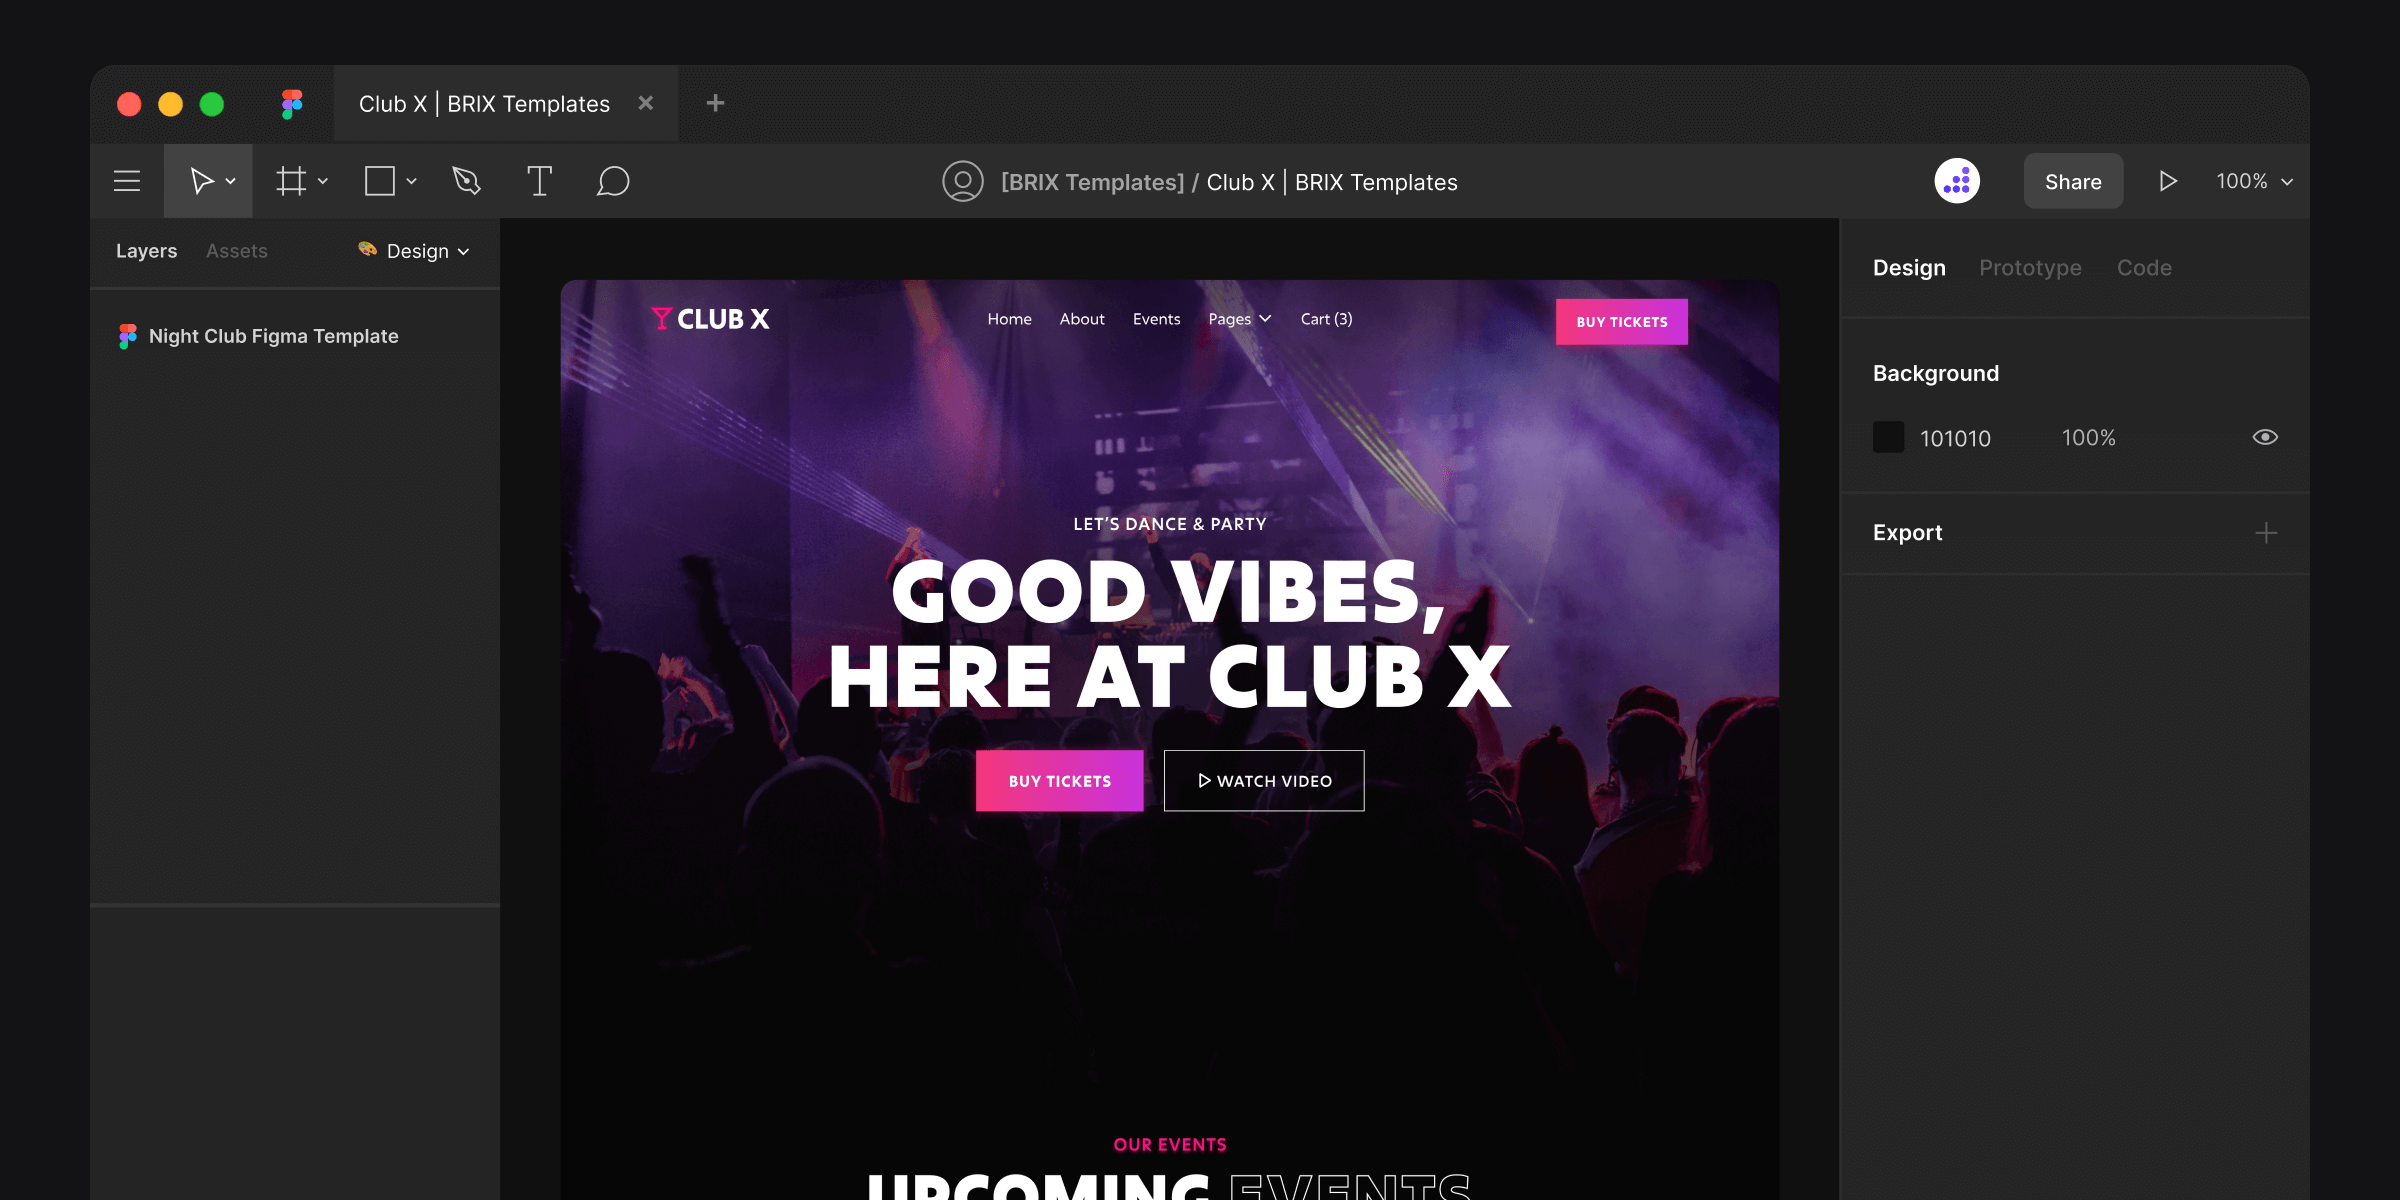
Task: Click the background color swatch 101010
Action: pyautogui.click(x=1890, y=437)
